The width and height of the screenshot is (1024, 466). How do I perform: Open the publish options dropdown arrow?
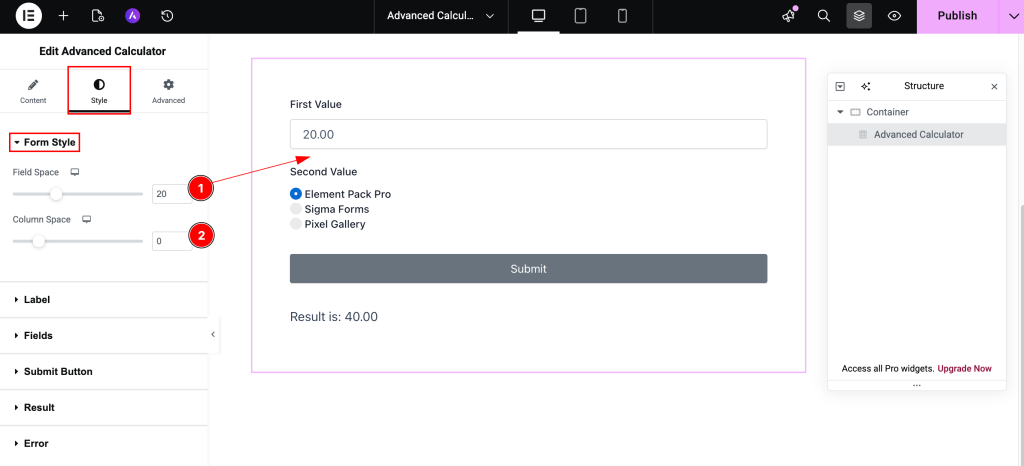pyautogui.click(x=1010, y=16)
